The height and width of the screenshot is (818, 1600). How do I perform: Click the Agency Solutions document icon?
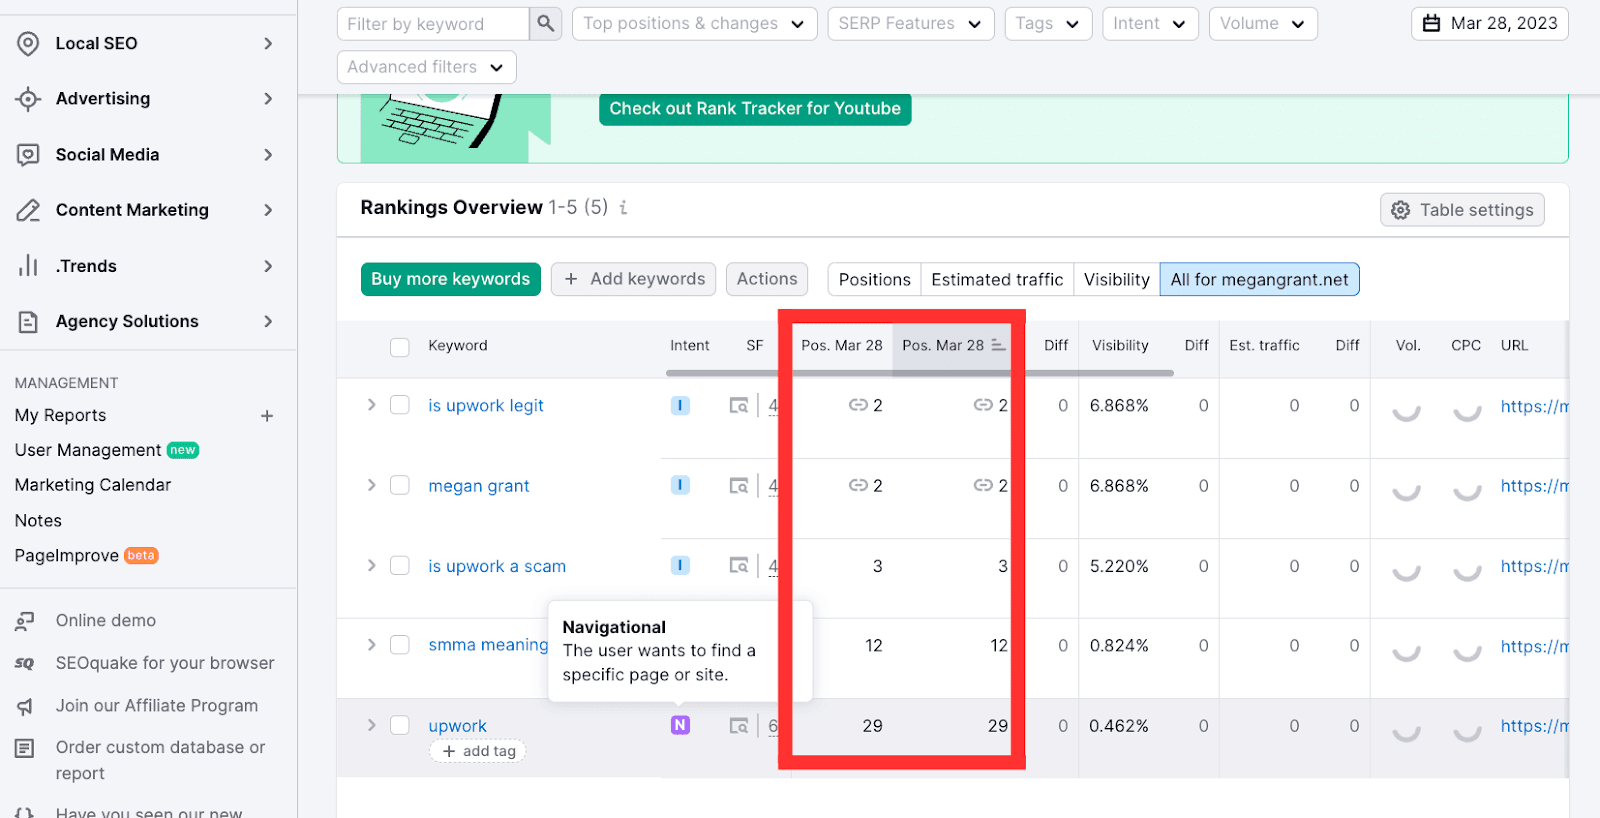click(x=28, y=321)
